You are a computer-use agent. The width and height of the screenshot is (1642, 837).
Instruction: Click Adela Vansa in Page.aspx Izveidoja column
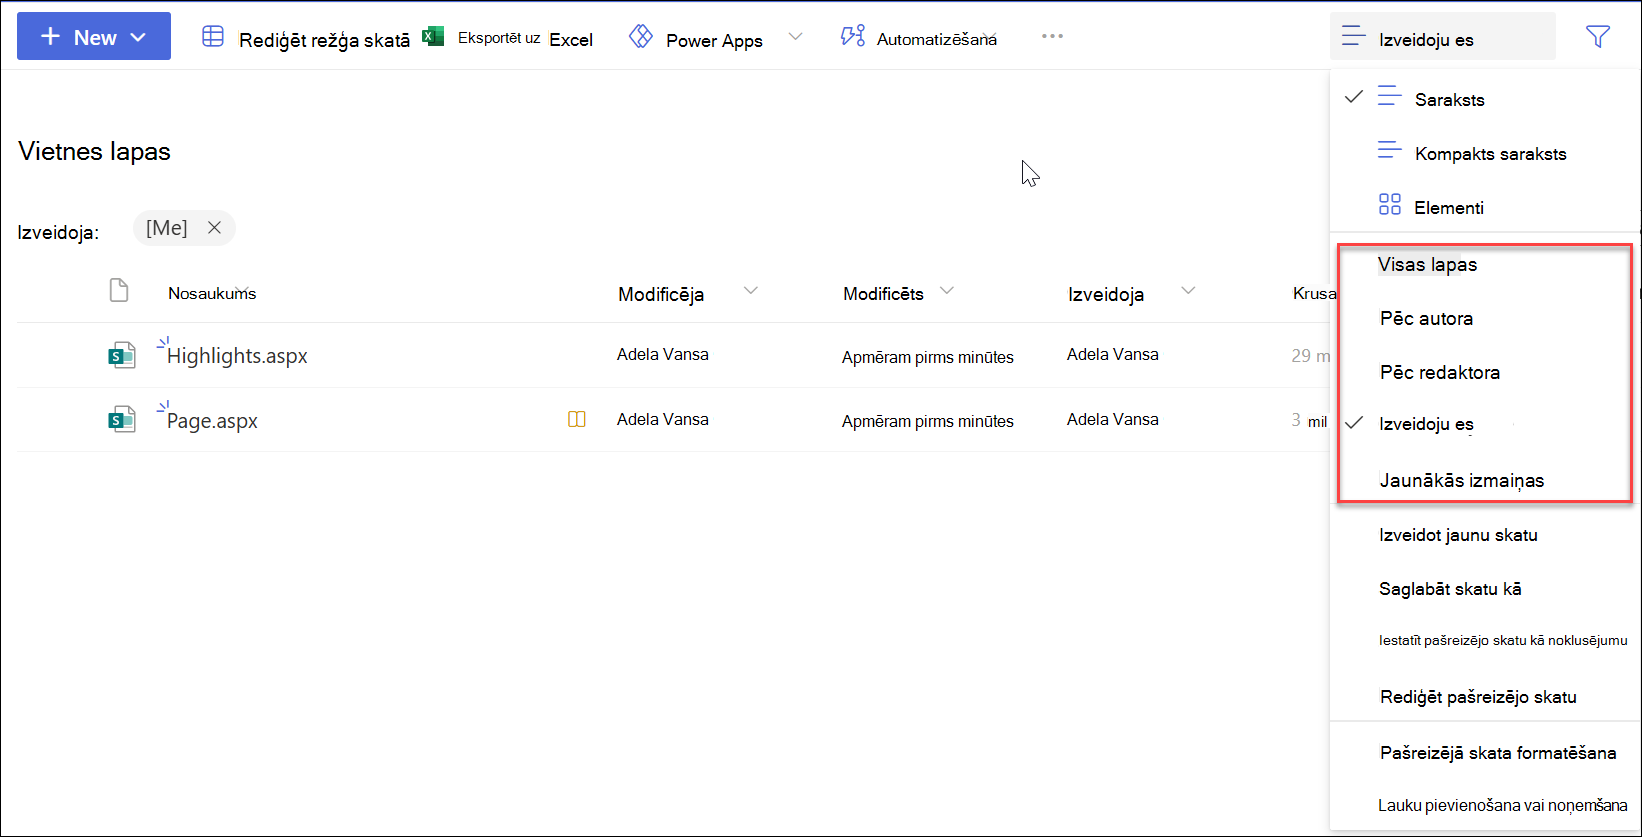pos(1112,419)
